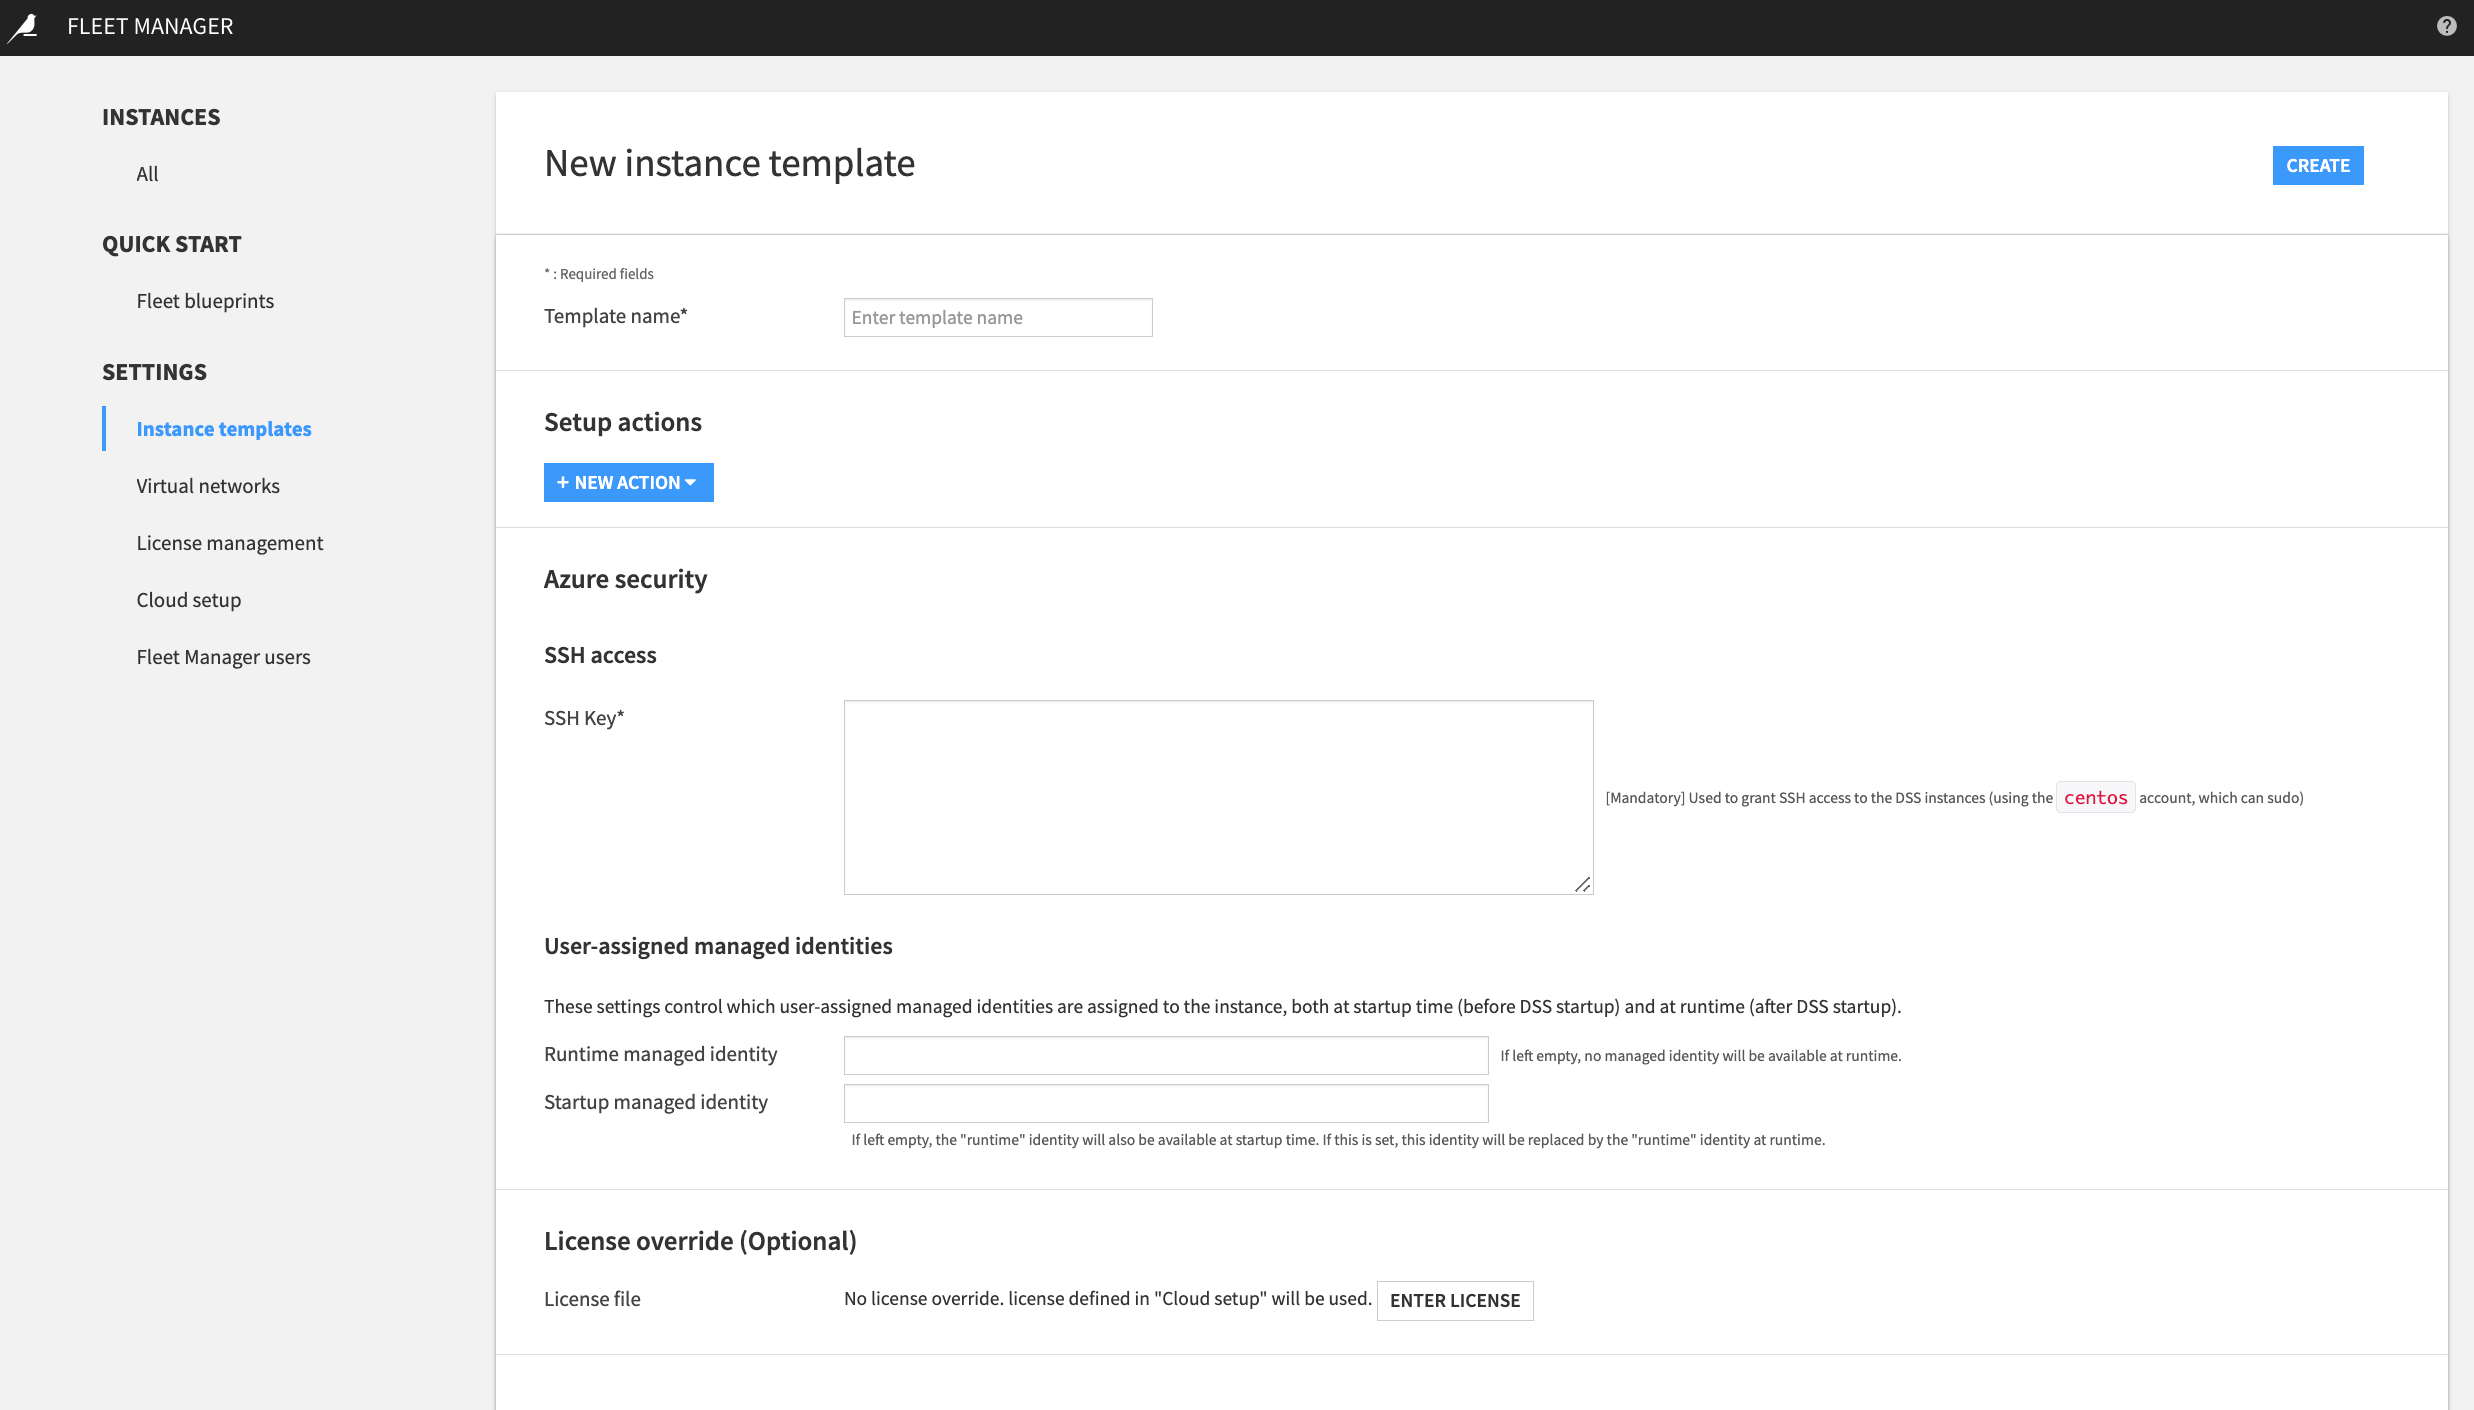Open the help question mark icon
The image size is (2474, 1410).
[2446, 25]
